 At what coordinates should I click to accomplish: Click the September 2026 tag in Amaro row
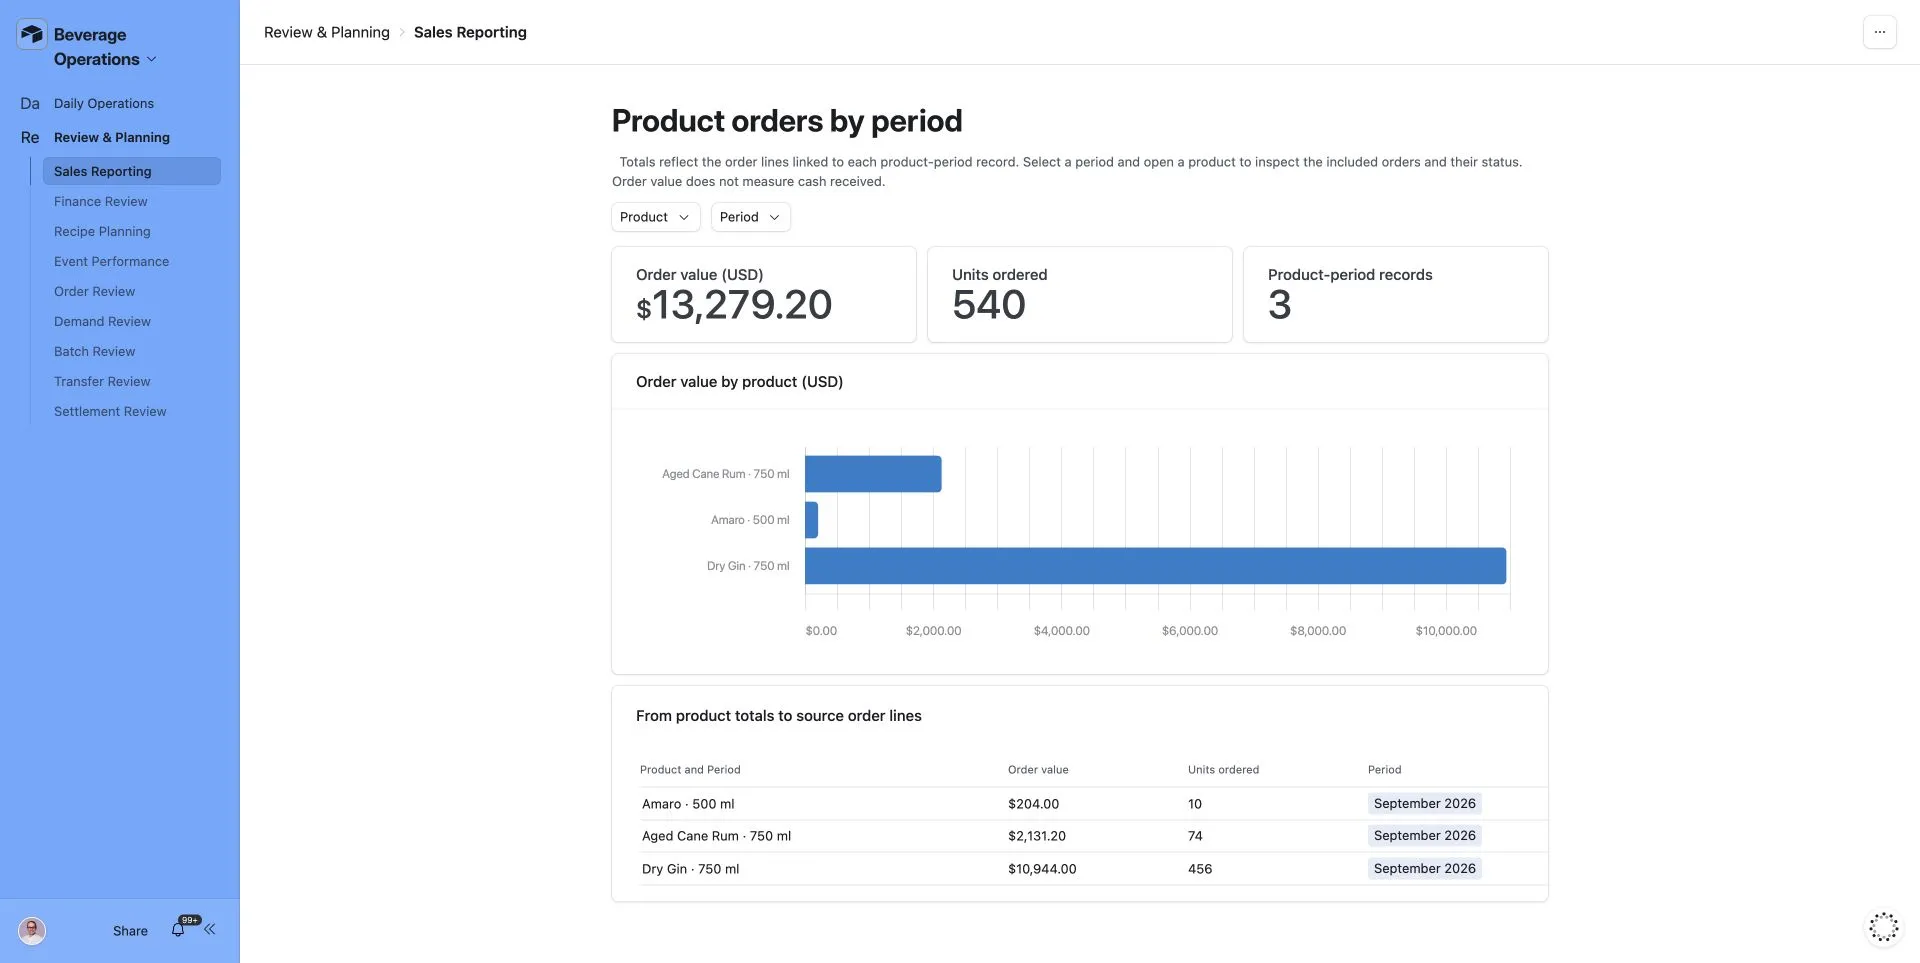(1425, 803)
